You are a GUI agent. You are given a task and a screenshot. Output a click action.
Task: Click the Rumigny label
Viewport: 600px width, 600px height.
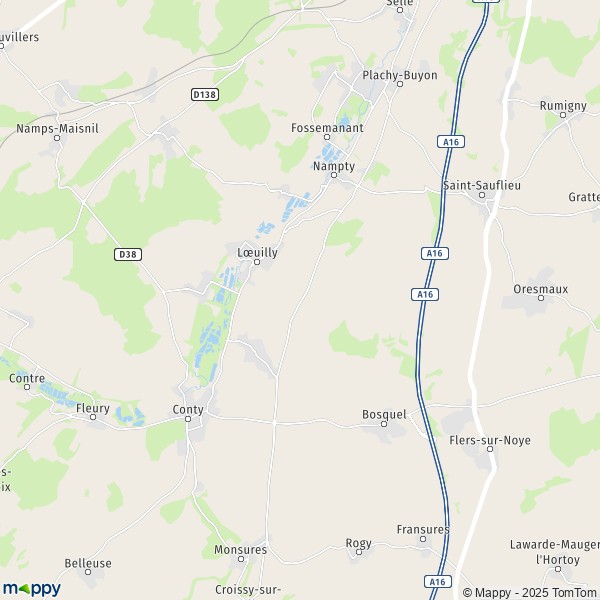click(563, 106)
